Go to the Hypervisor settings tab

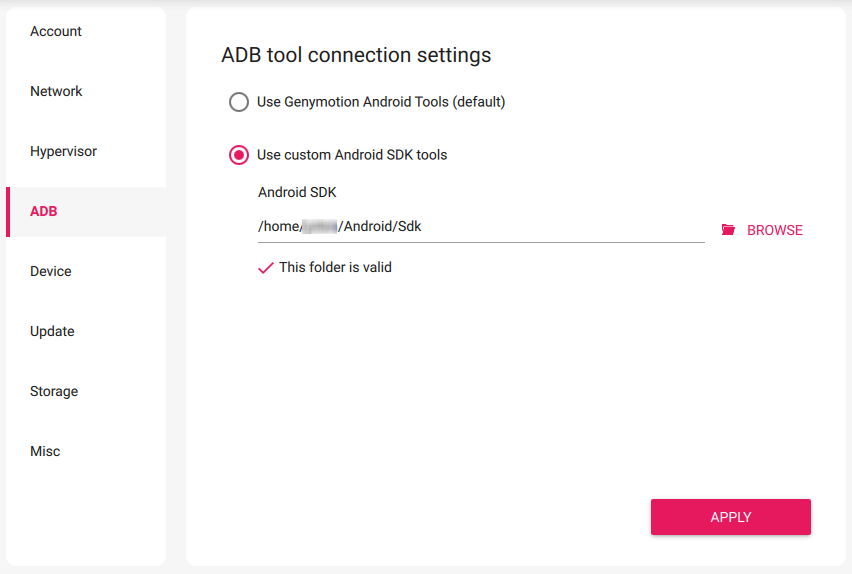pyautogui.click(x=63, y=152)
